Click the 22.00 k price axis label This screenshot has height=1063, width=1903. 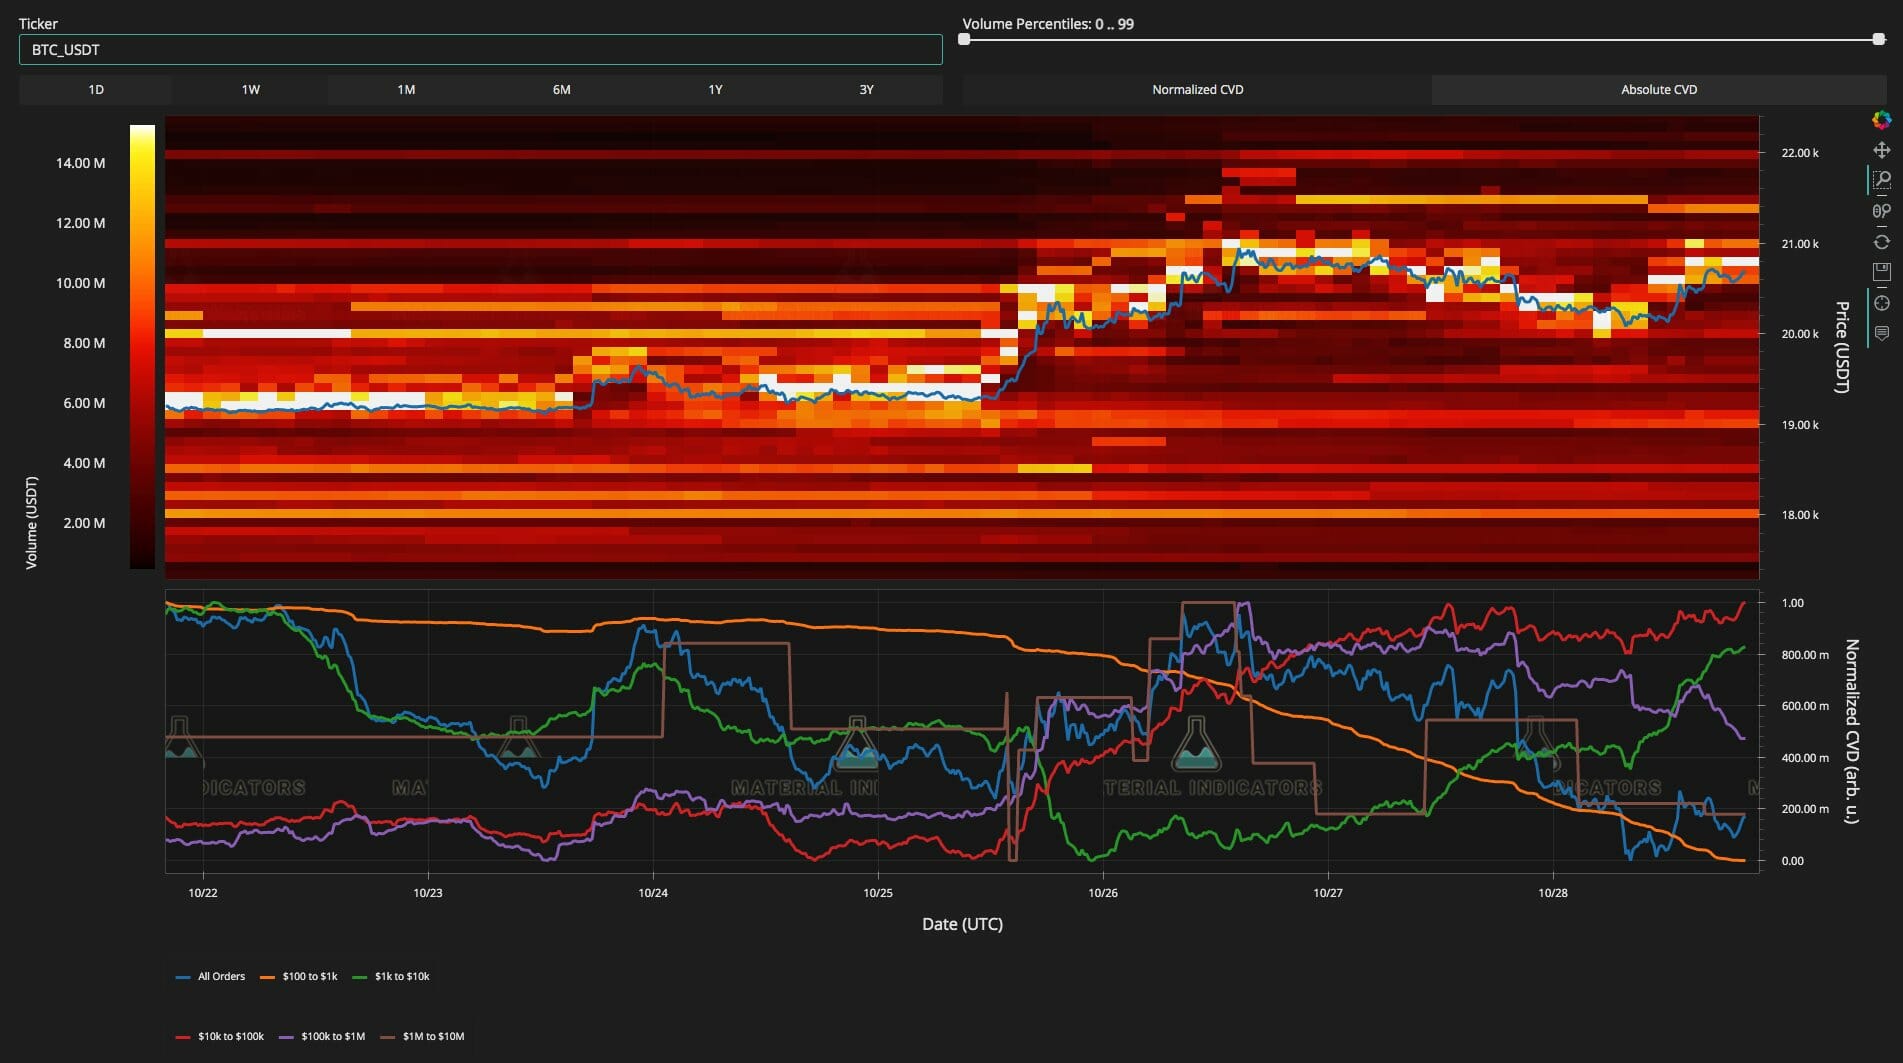tap(1800, 153)
